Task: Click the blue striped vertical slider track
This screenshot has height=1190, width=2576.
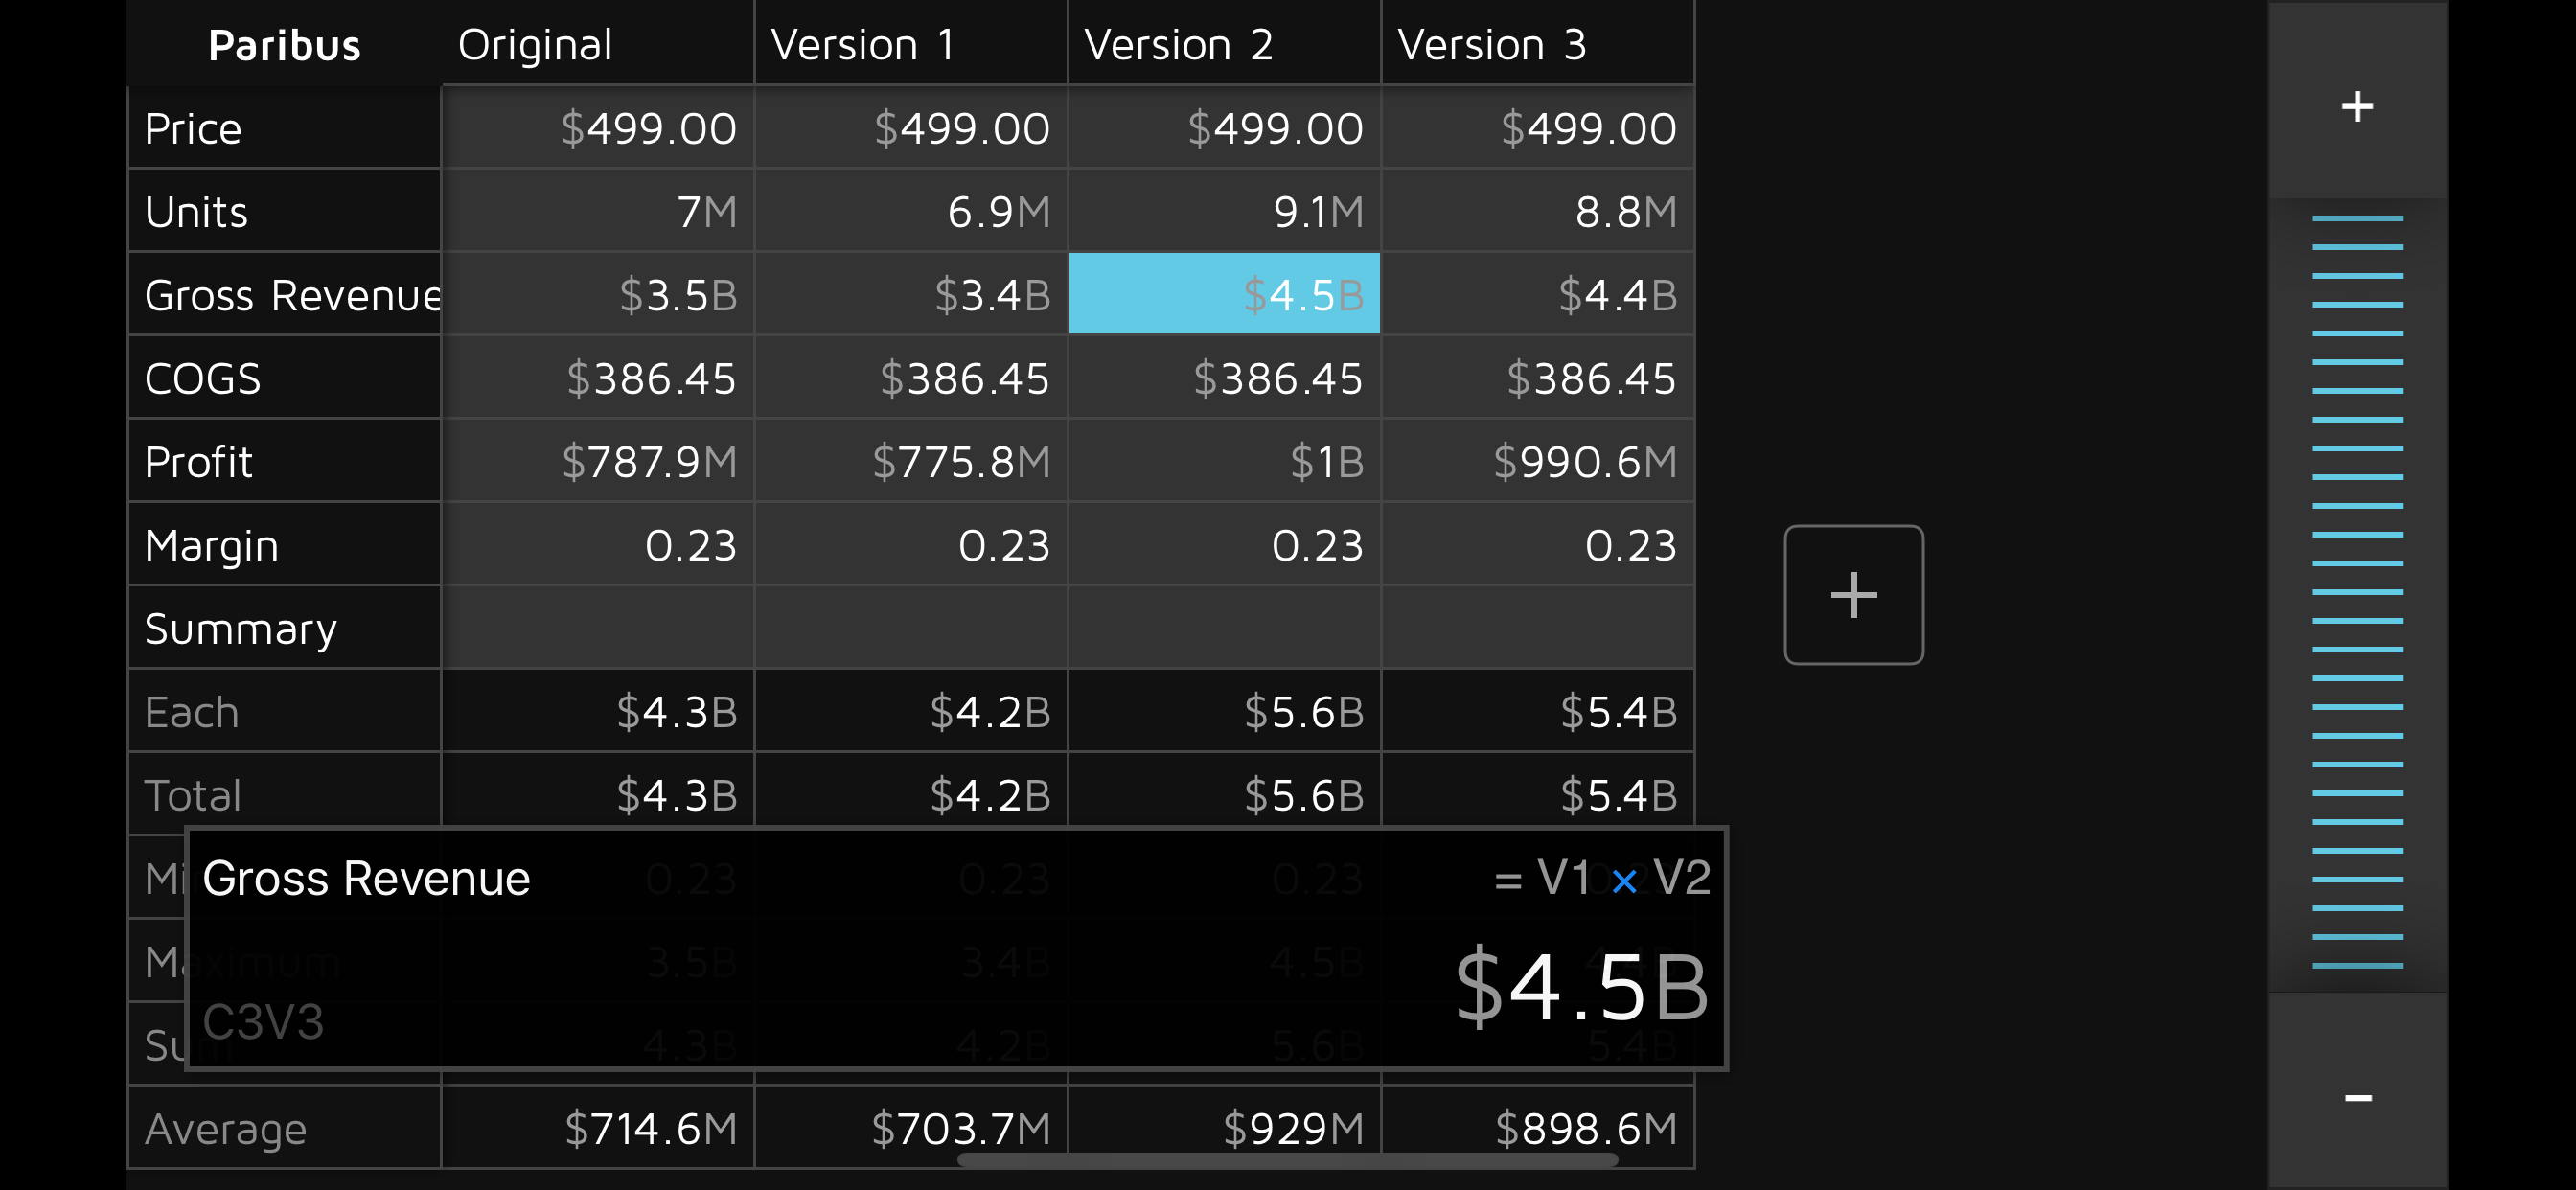Action: click(2357, 590)
